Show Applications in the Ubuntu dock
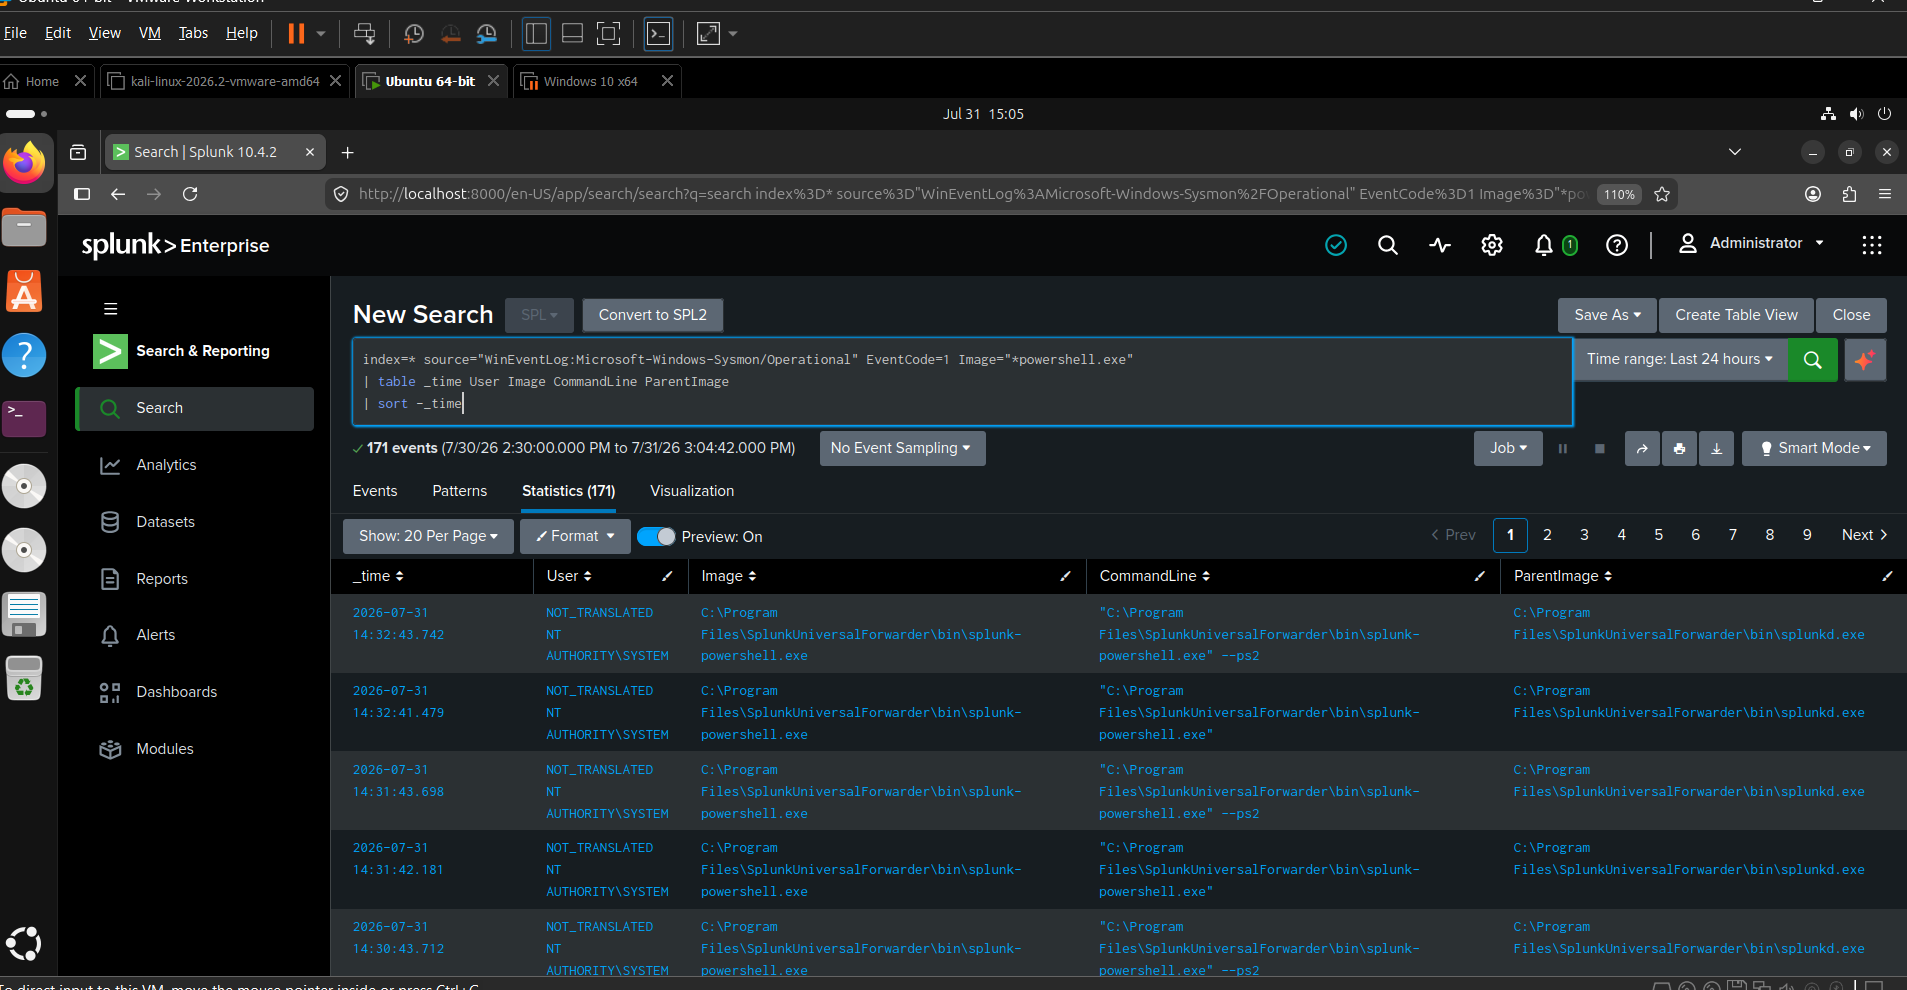 [25, 943]
